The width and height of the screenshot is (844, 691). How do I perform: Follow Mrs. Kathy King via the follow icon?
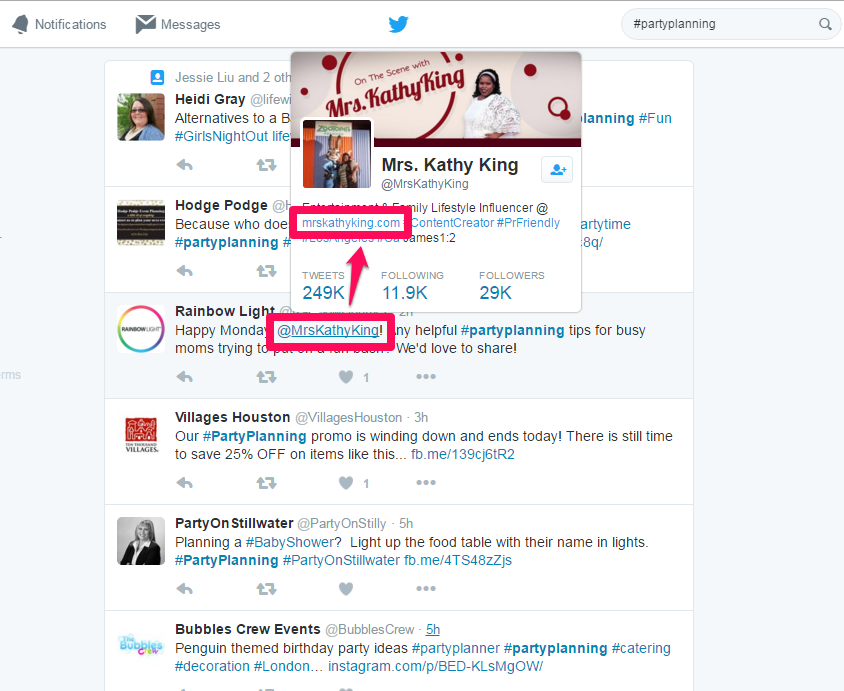(x=557, y=170)
